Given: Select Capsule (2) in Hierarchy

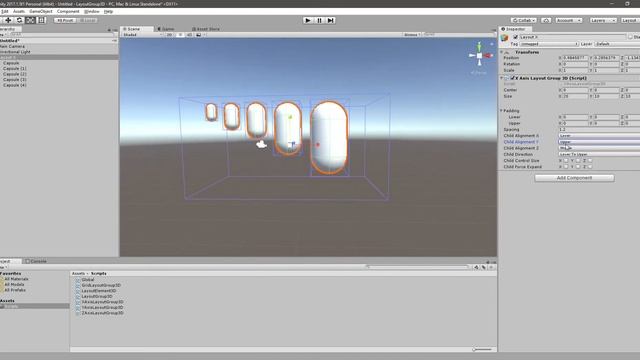Looking at the screenshot, I should click(x=15, y=74).
